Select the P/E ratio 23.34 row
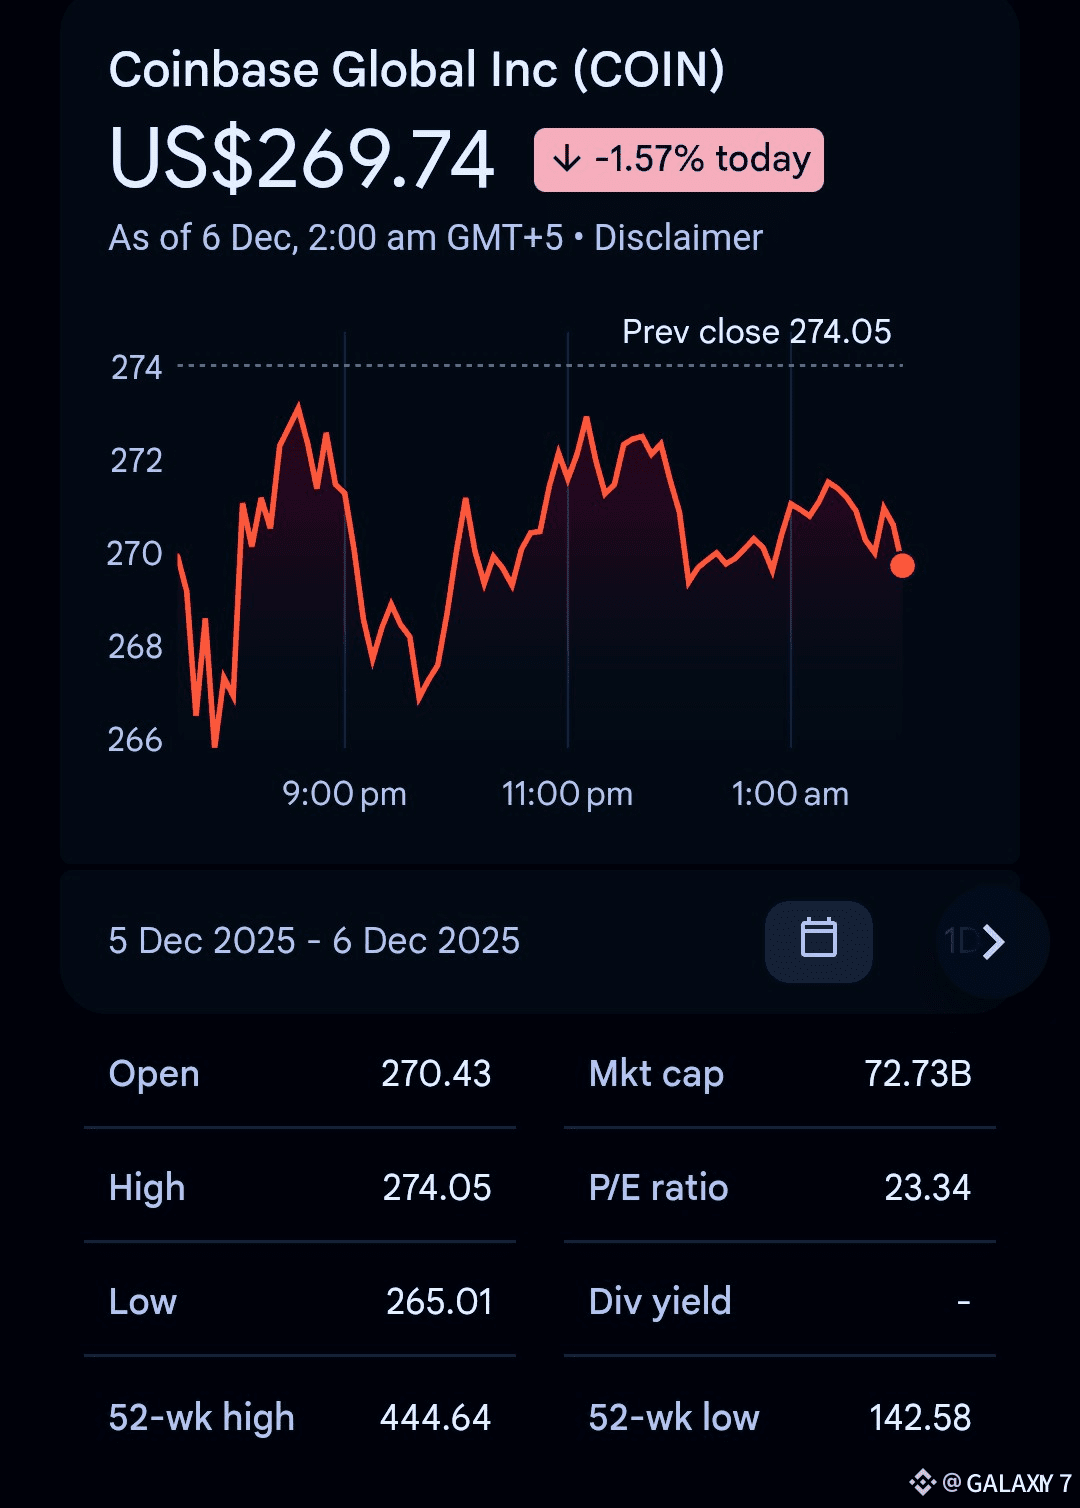The image size is (1080, 1508). click(780, 1188)
